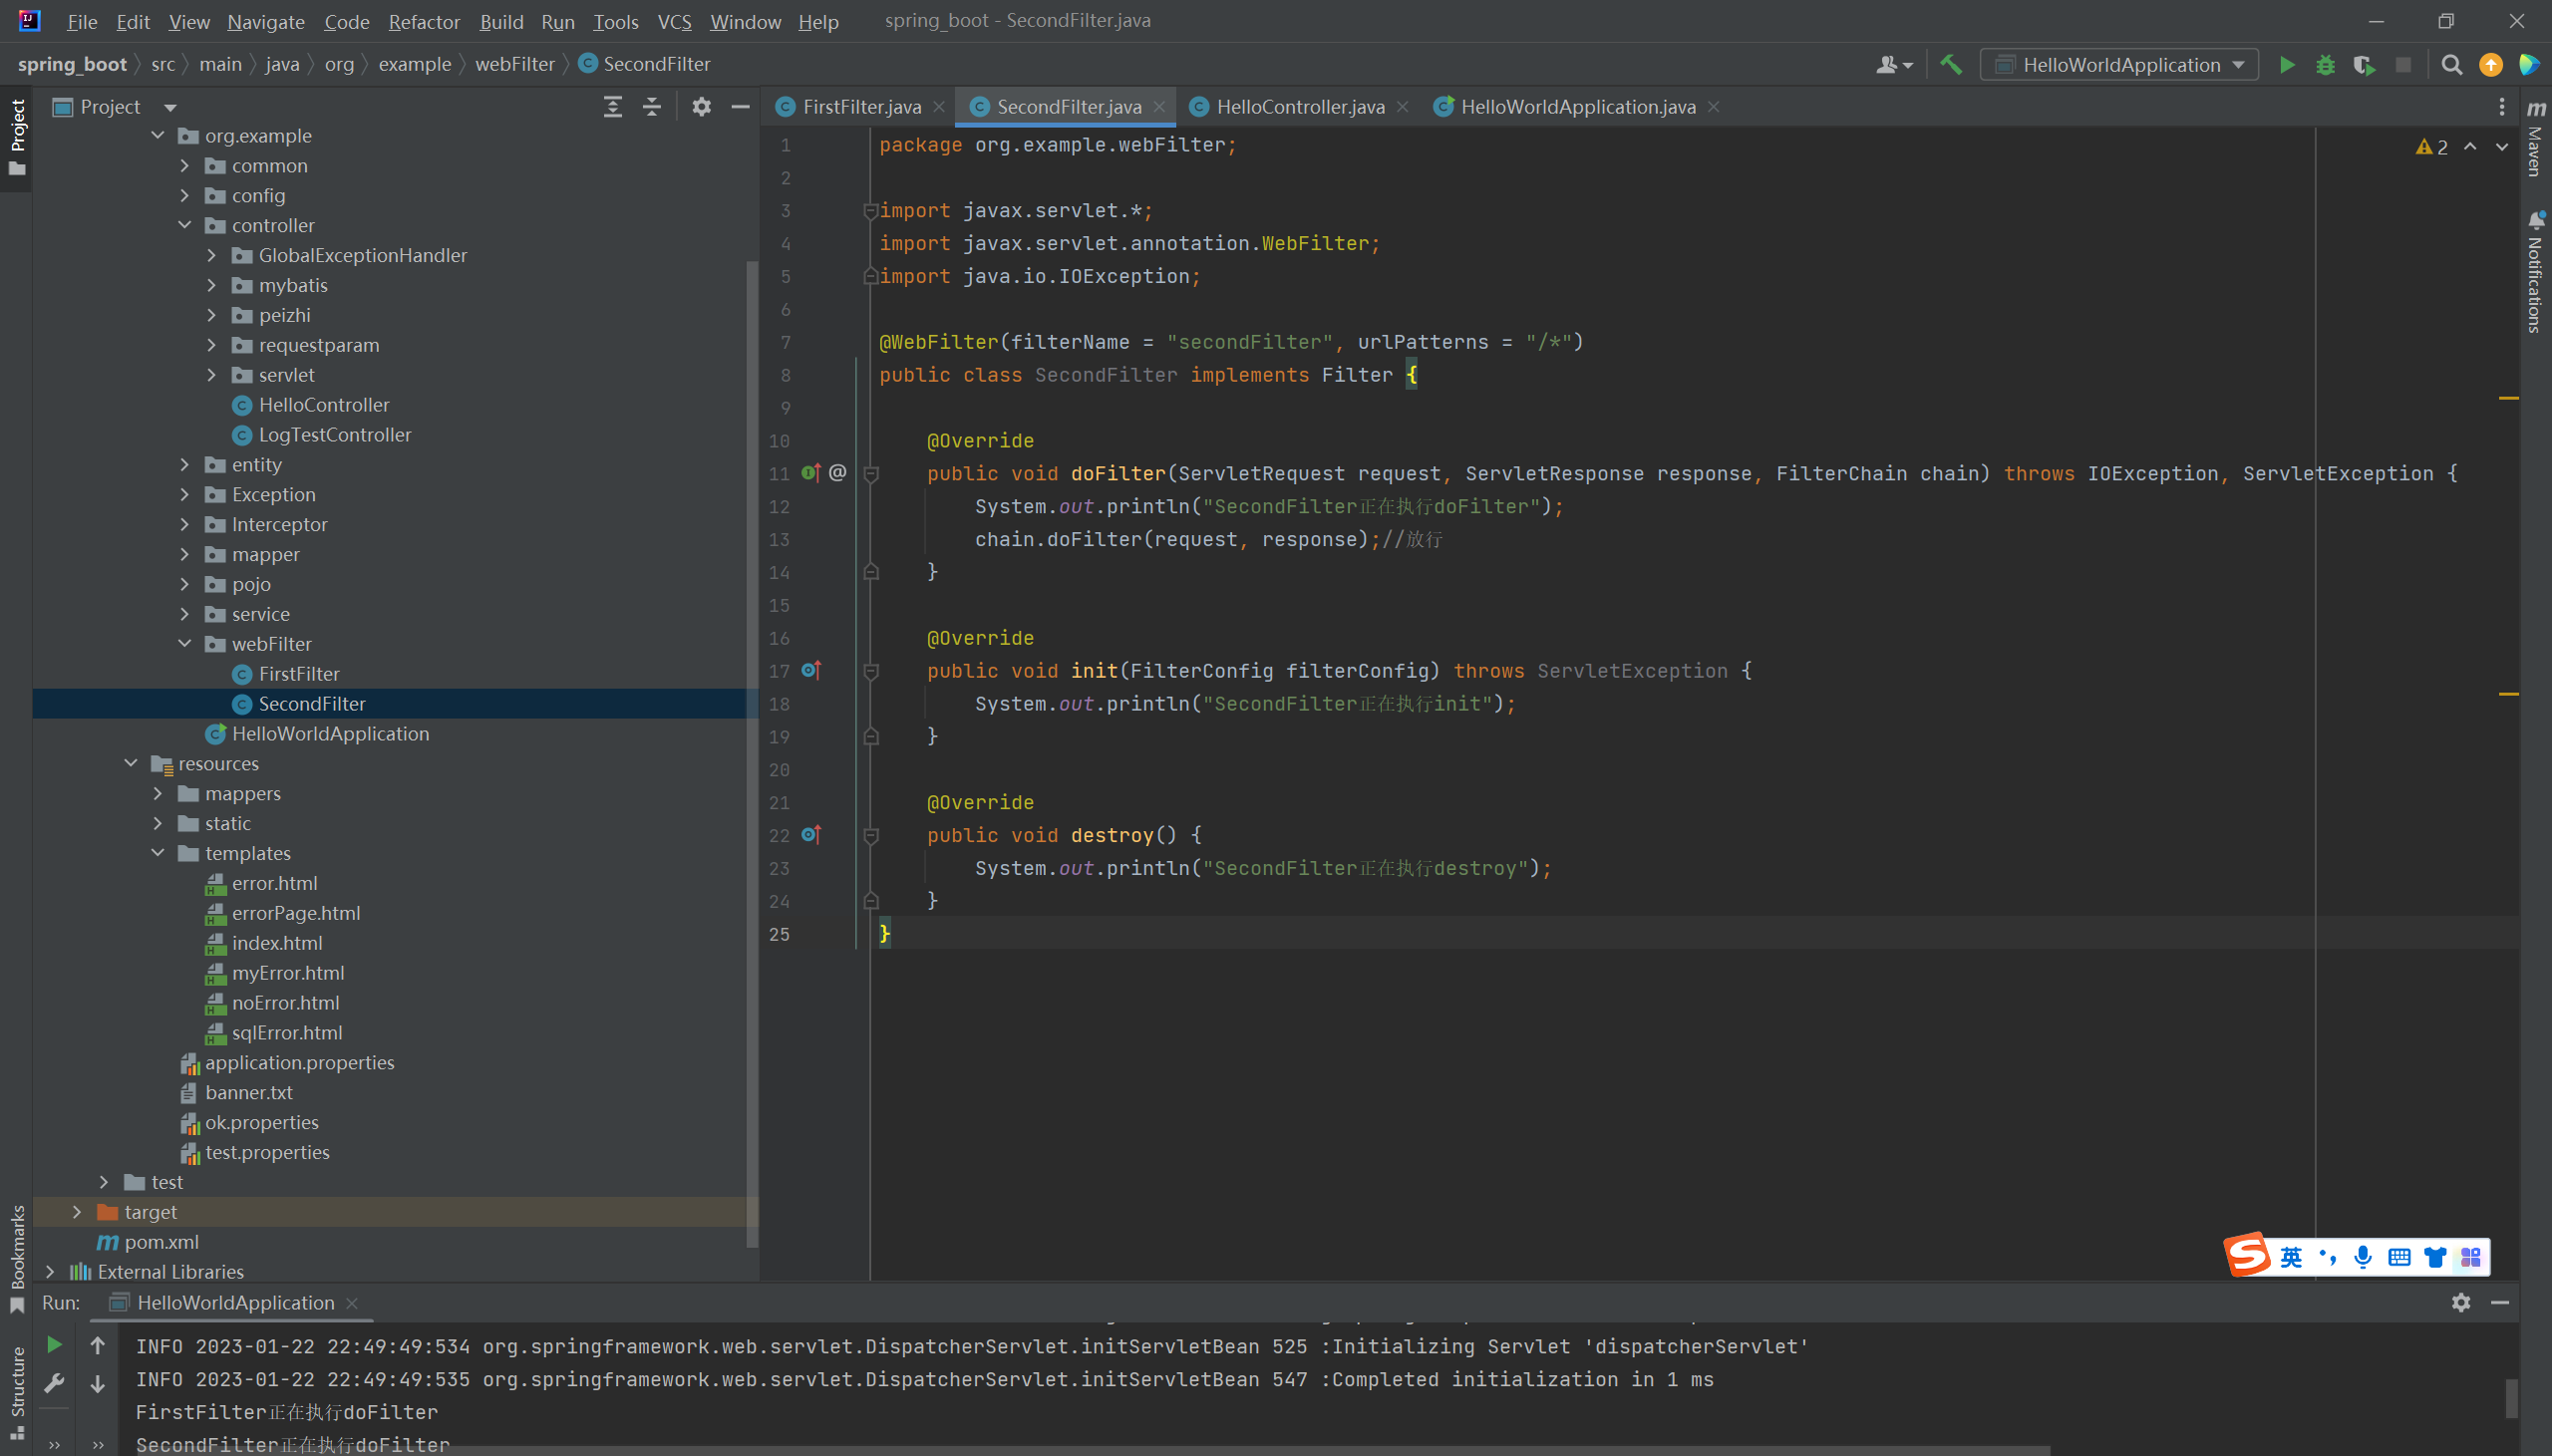This screenshot has width=2552, height=1456.
Task: Open HelloWorldApplication run configuration dropdown
Action: tap(2120, 65)
